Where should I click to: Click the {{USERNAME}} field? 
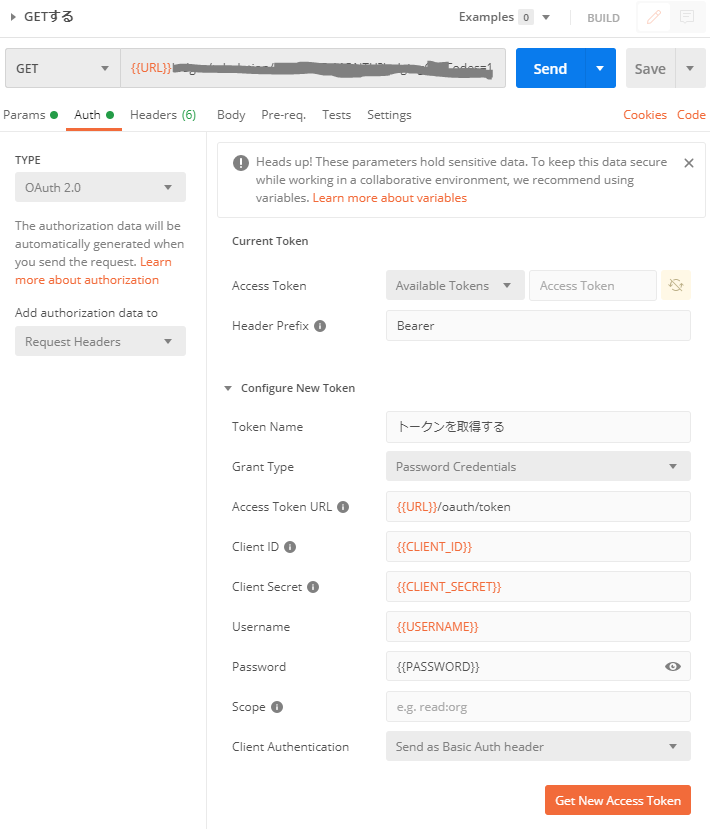(x=538, y=627)
